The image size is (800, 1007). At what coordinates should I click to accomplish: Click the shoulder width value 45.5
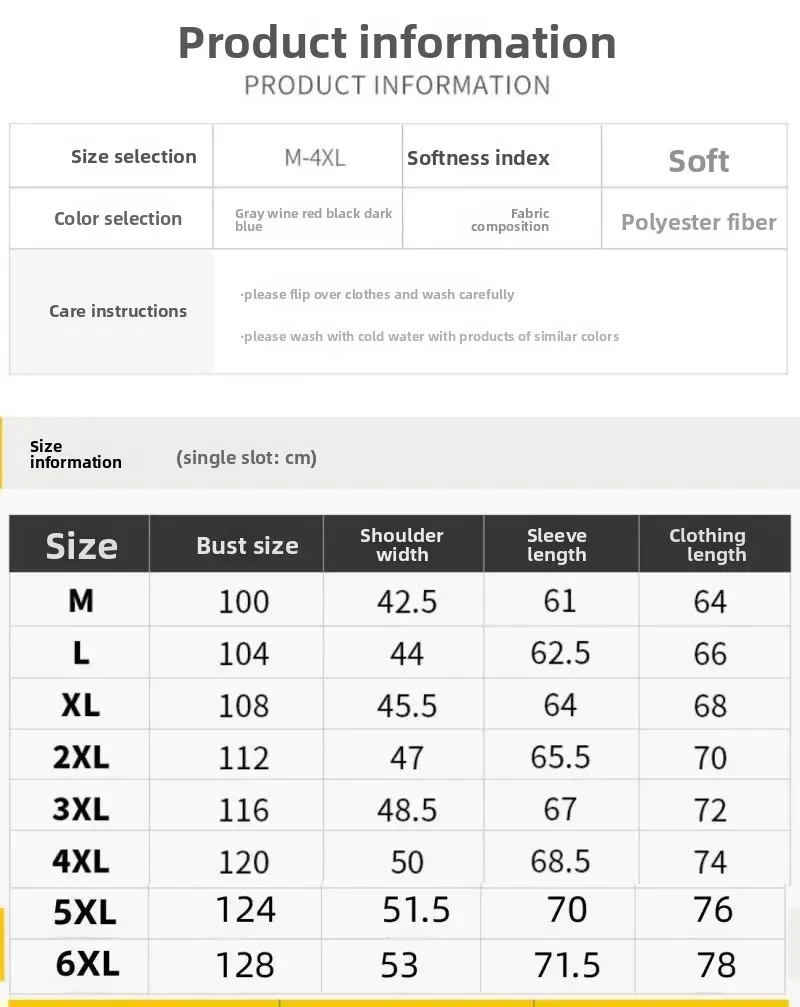click(x=407, y=706)
